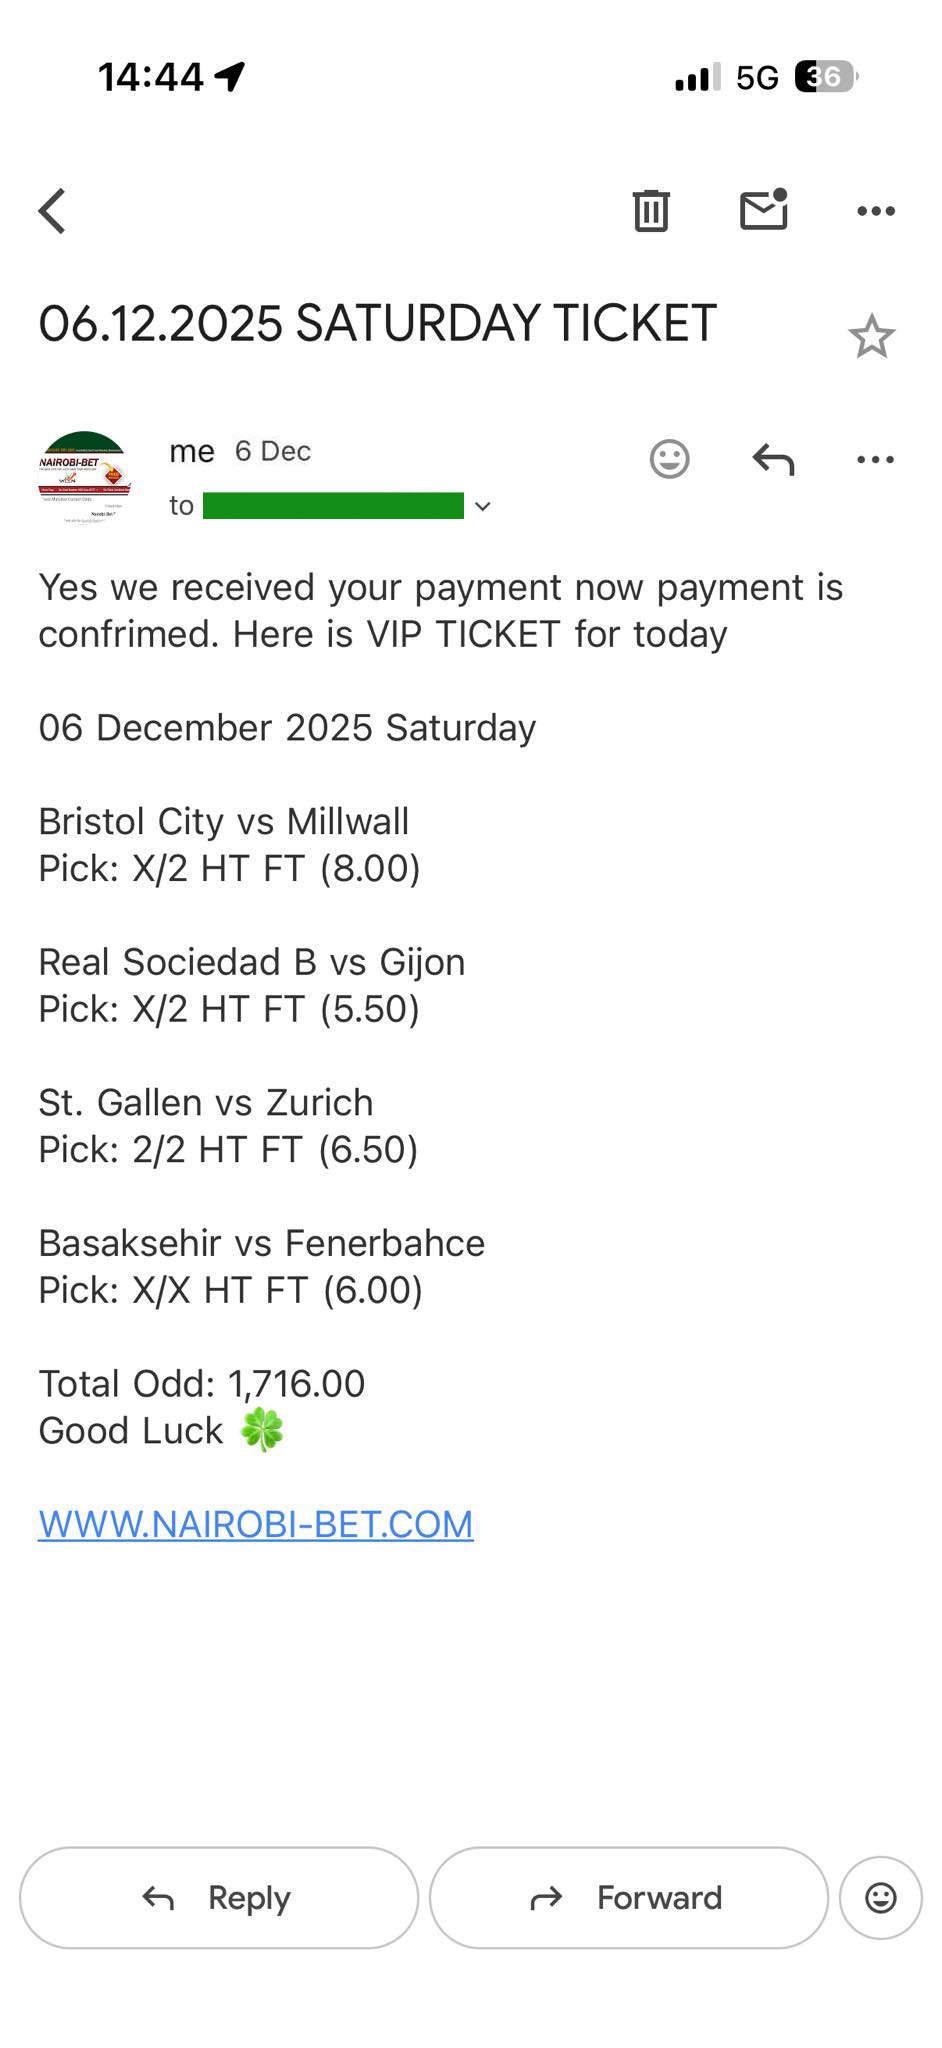942x2048 pixels.
Task: Add emoji reaction next to sender
Action: pos(669,459)
